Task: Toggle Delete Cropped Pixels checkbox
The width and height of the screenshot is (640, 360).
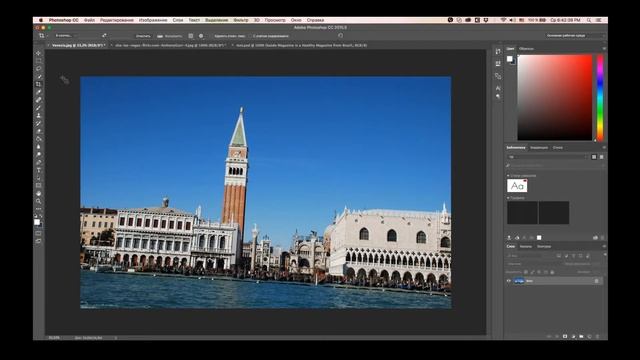Action: tap(212, 36)
